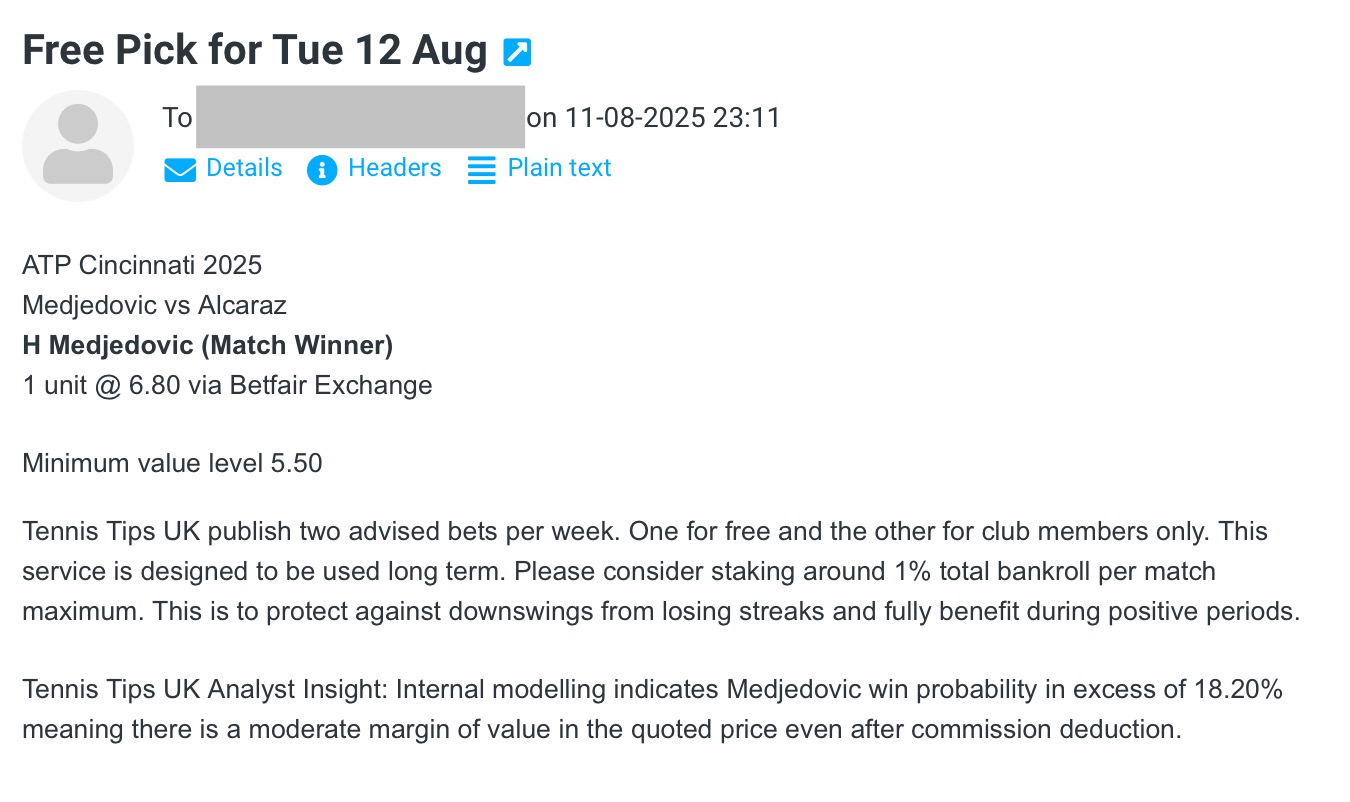Click the info icon beside Headers
The height and width of the screenshot is (802, 1350).
[x=322, y=169]
